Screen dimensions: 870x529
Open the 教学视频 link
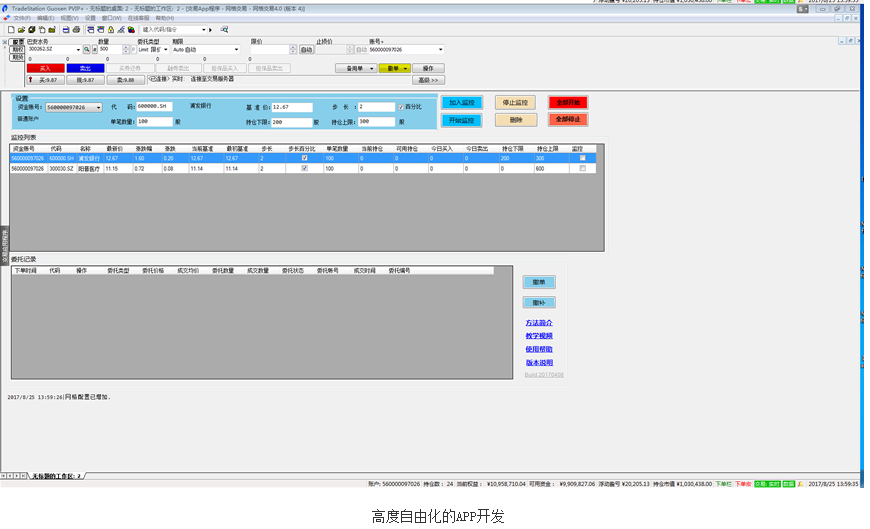tap(538, 336)
